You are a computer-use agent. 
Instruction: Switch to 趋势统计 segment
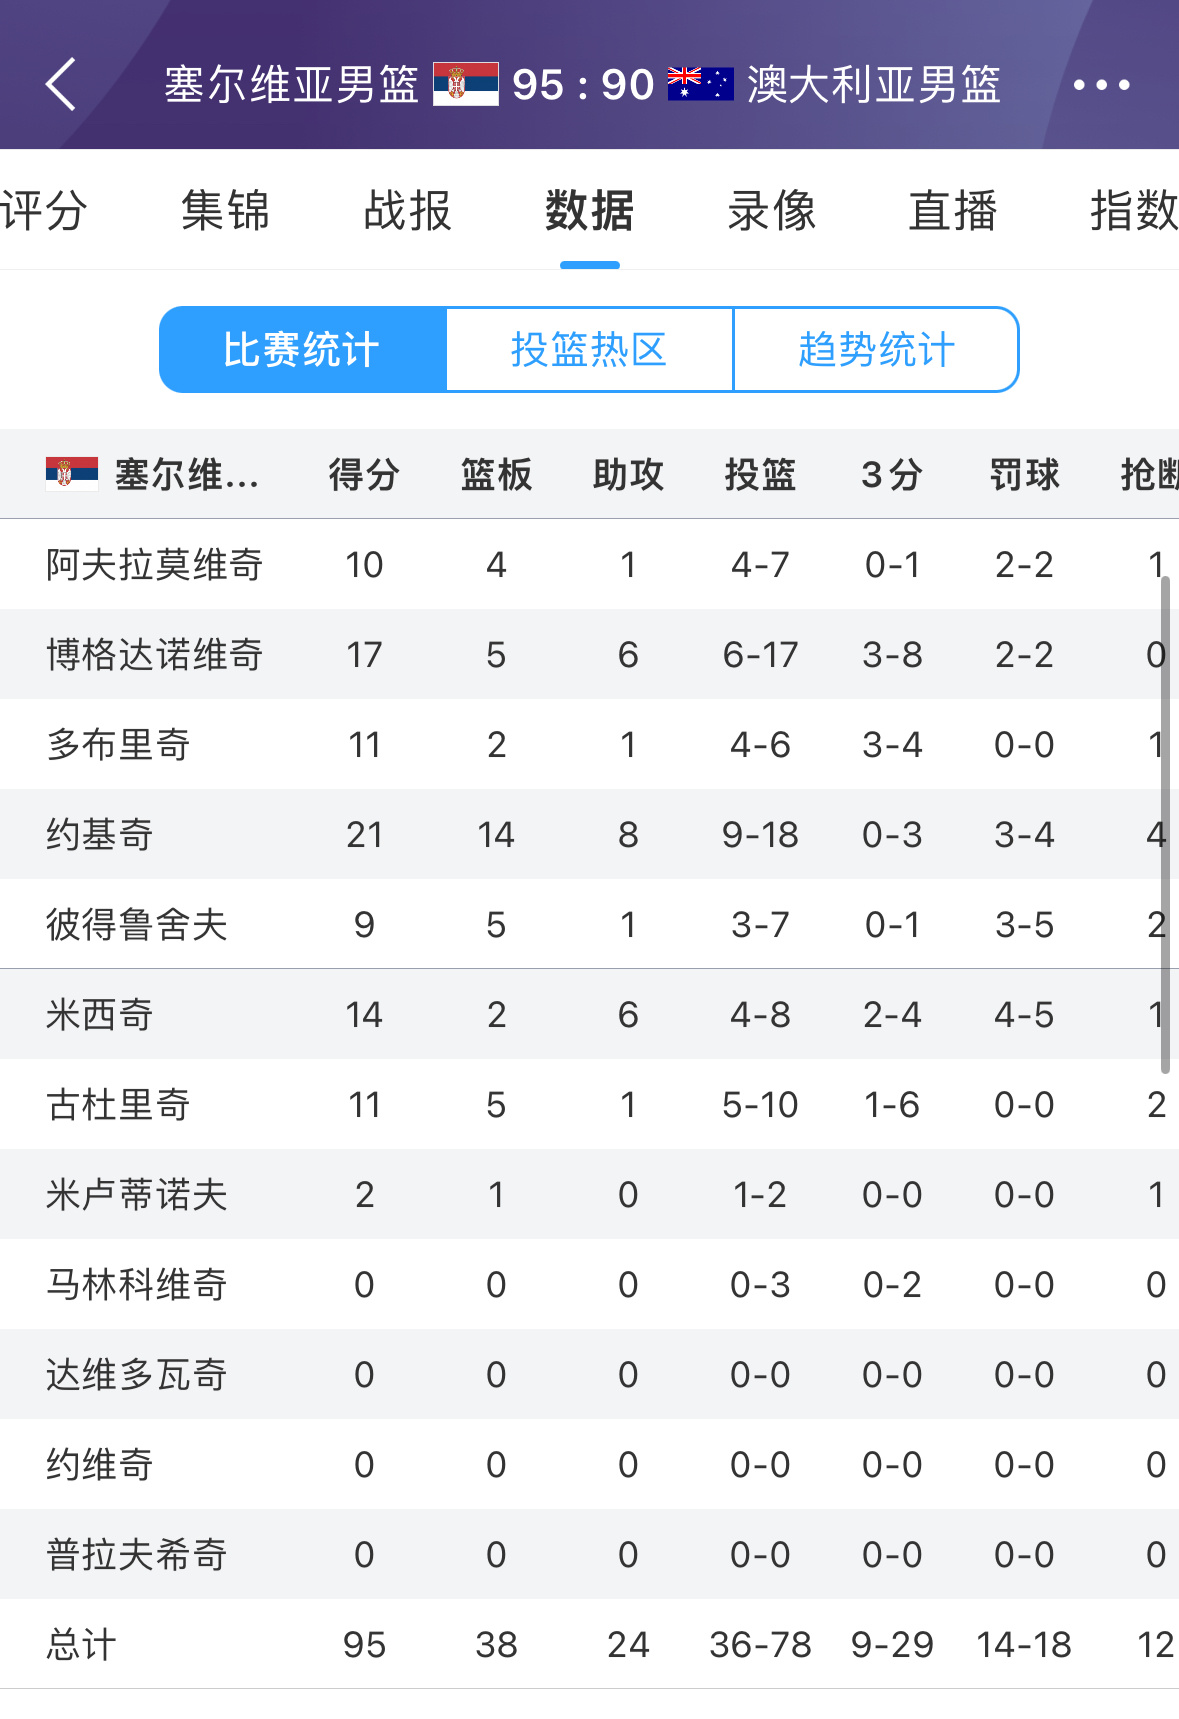[876, 350]
